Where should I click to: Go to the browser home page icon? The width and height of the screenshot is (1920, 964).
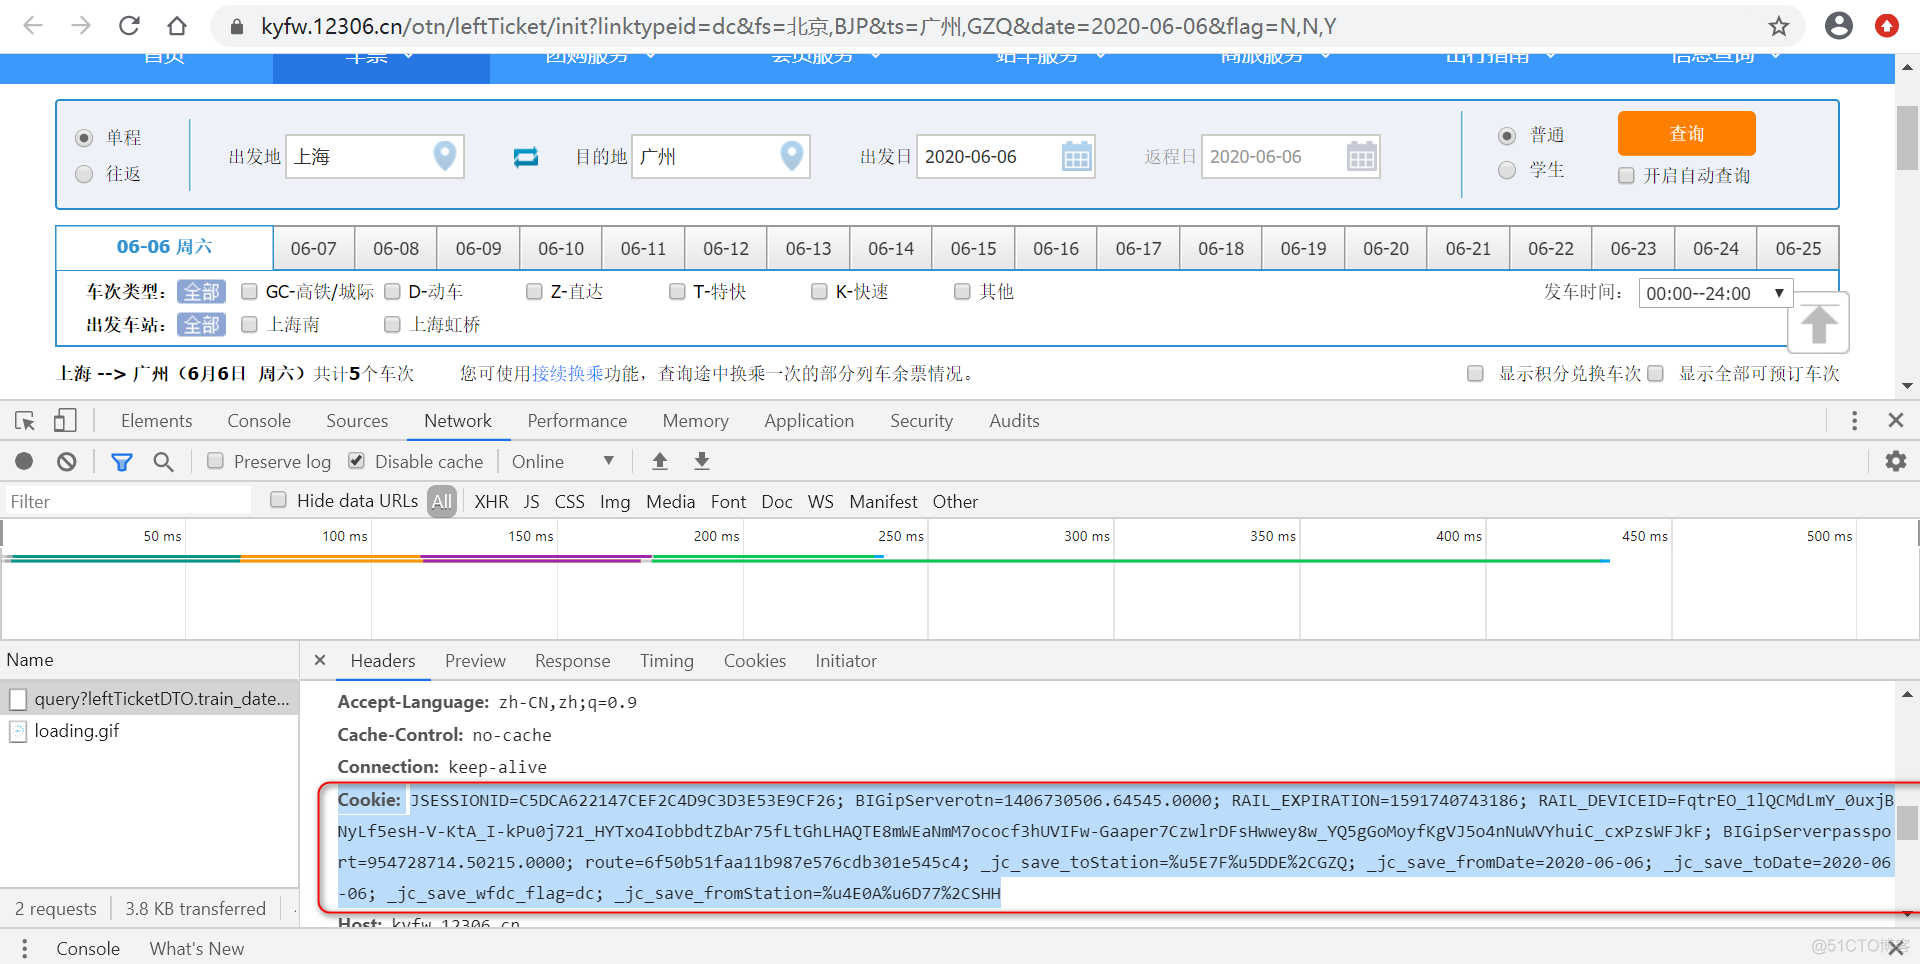[177, 26]
